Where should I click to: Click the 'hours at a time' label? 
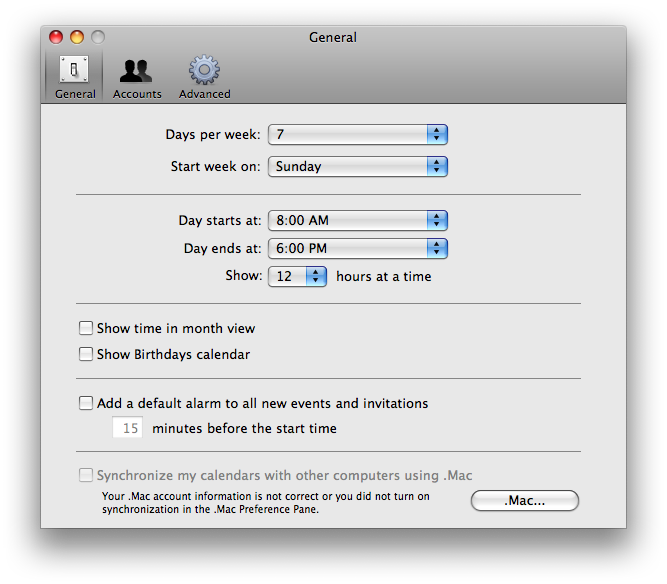tap(384, 276)
